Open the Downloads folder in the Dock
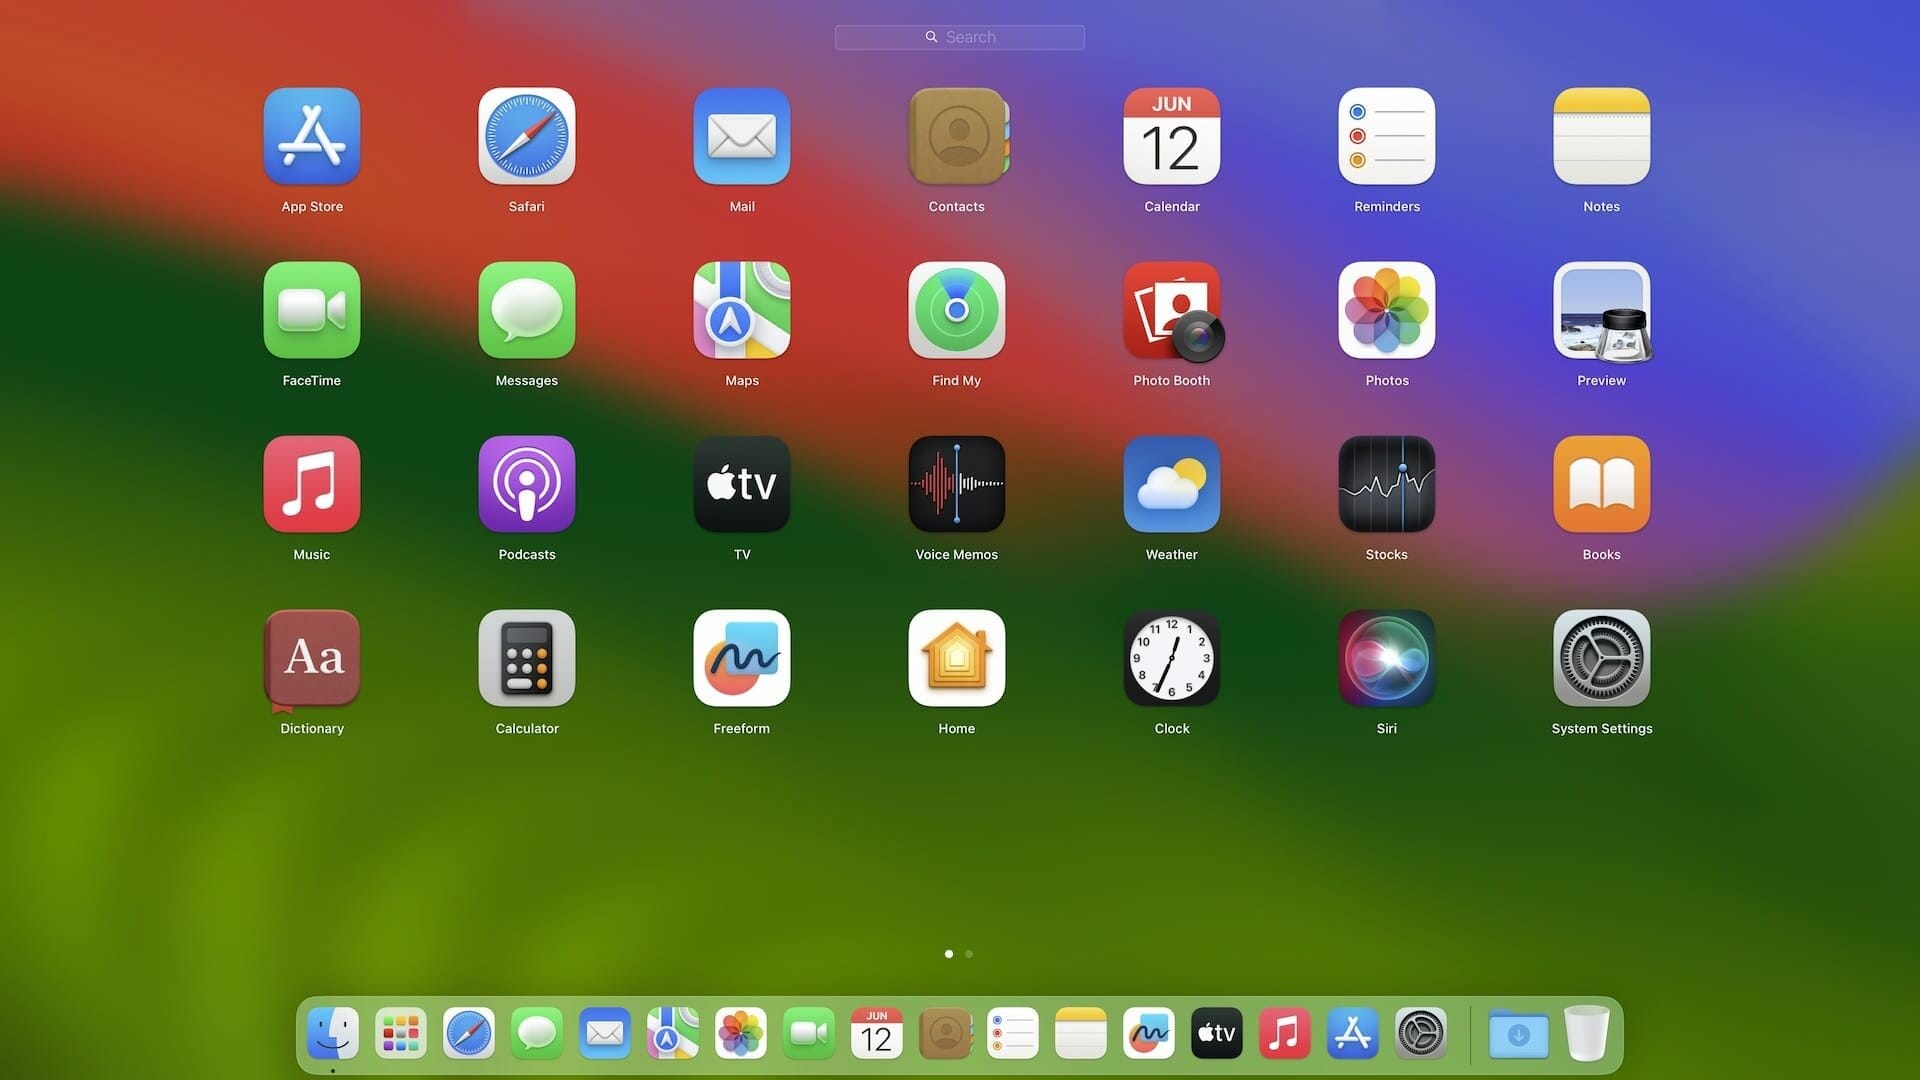Screen dimensions: 1920x1080 point(1519,1033)
